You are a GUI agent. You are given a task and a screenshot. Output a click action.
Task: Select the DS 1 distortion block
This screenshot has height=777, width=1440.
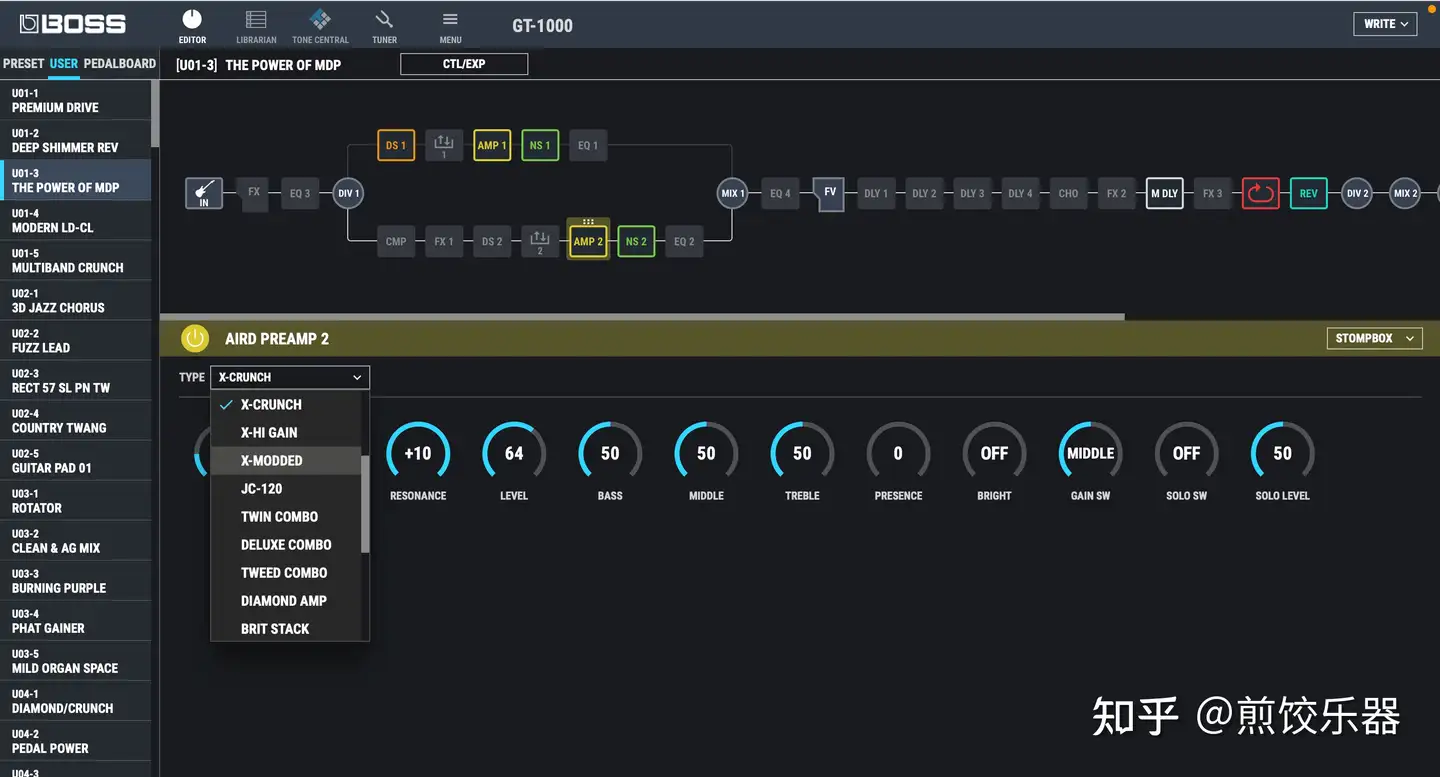coord(396,145)
